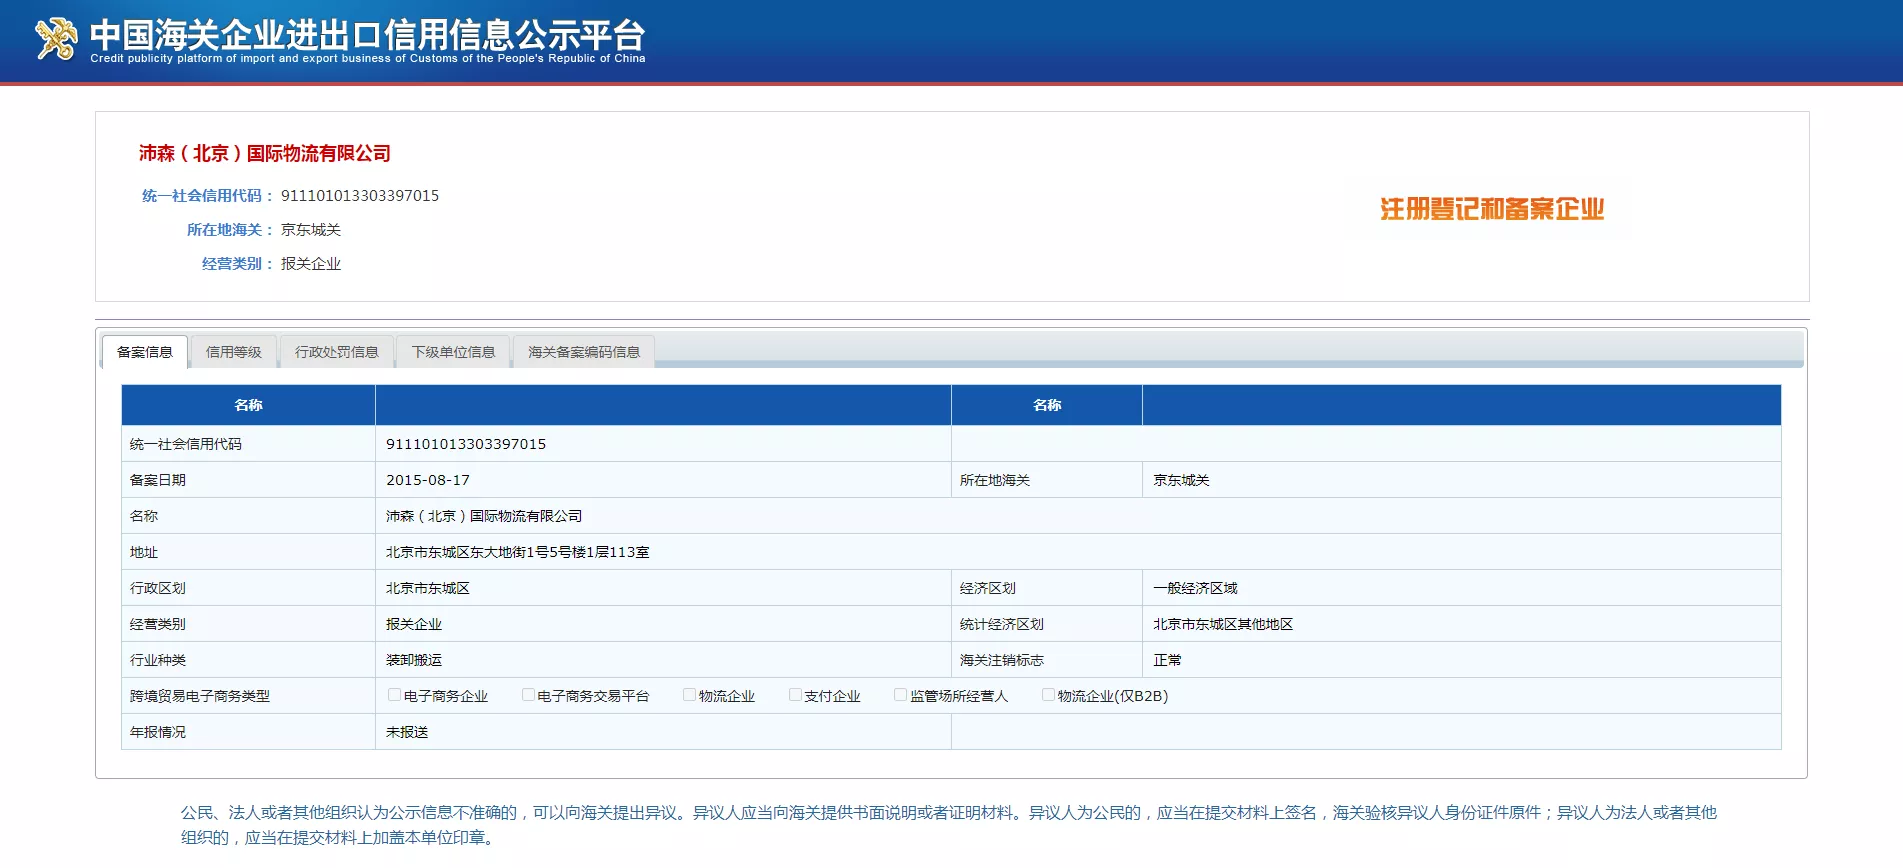Click the 年报情况 row label
Image resolution: width=1903 pixels, height=868 pixels.
158,732
